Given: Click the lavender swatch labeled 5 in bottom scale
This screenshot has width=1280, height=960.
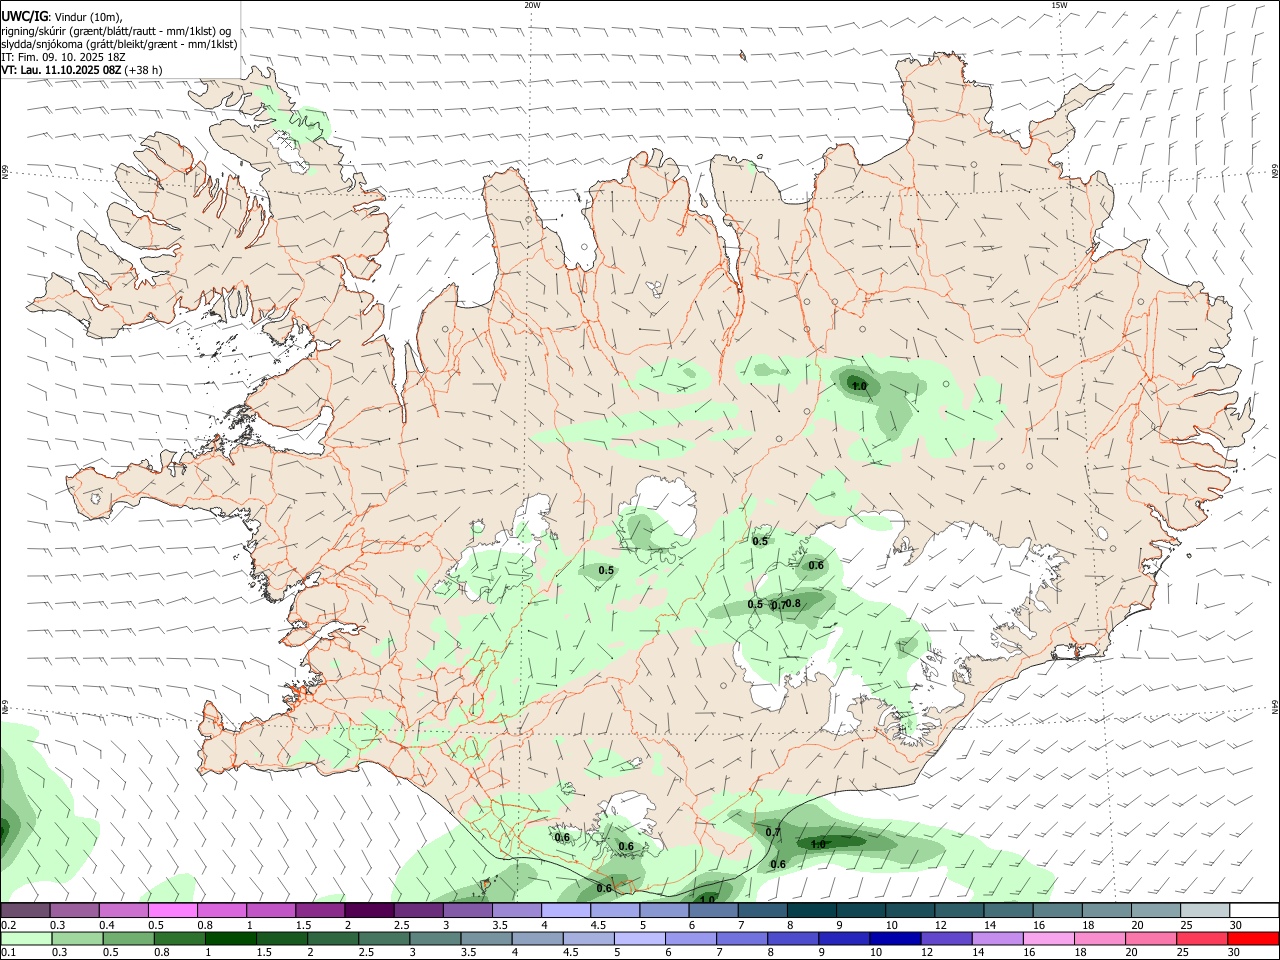Looking at the screenshot, I should coord(639,938).
